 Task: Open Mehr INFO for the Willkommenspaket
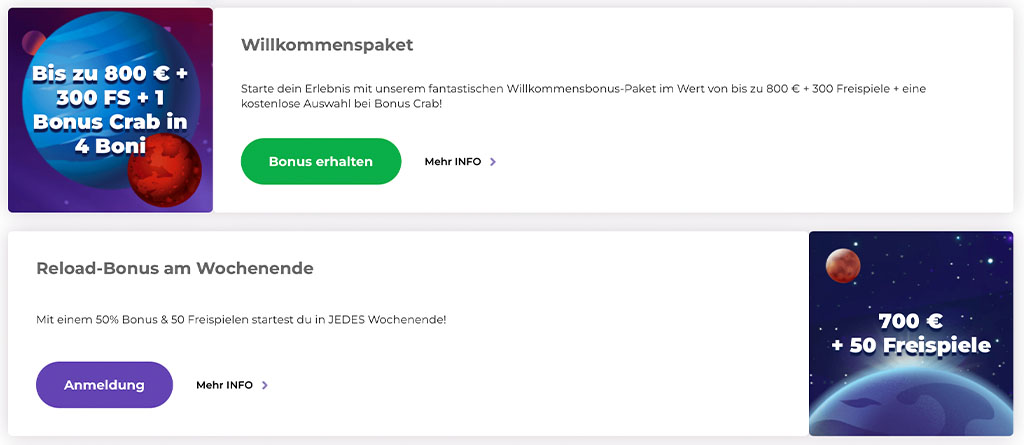(x=453, y=161)
